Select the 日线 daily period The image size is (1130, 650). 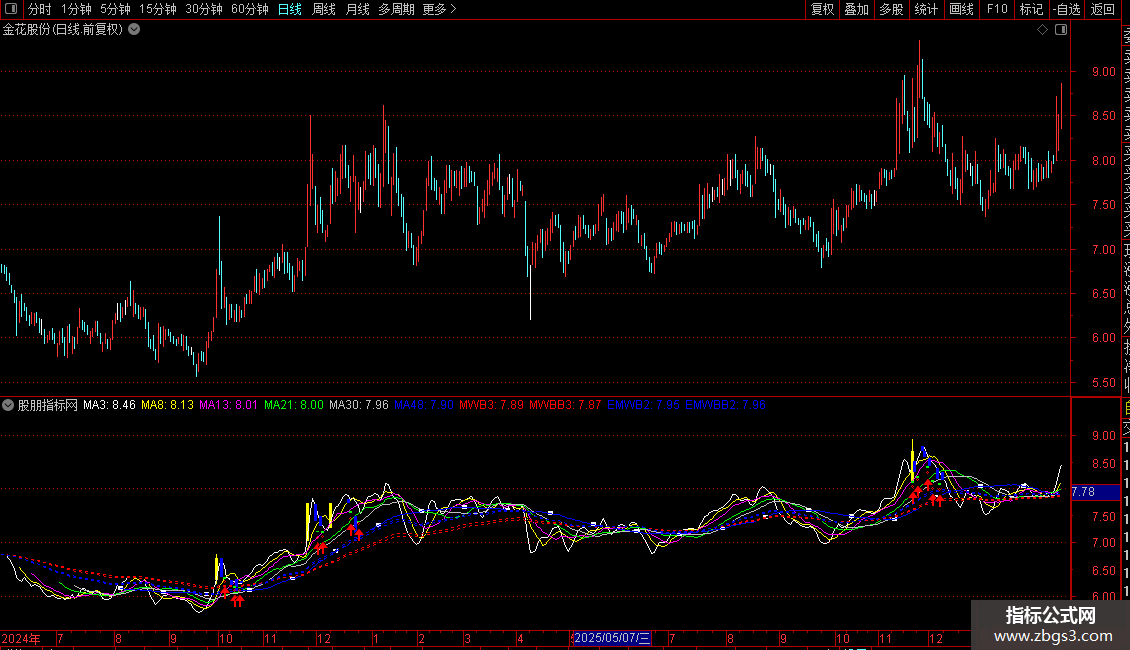290,9
